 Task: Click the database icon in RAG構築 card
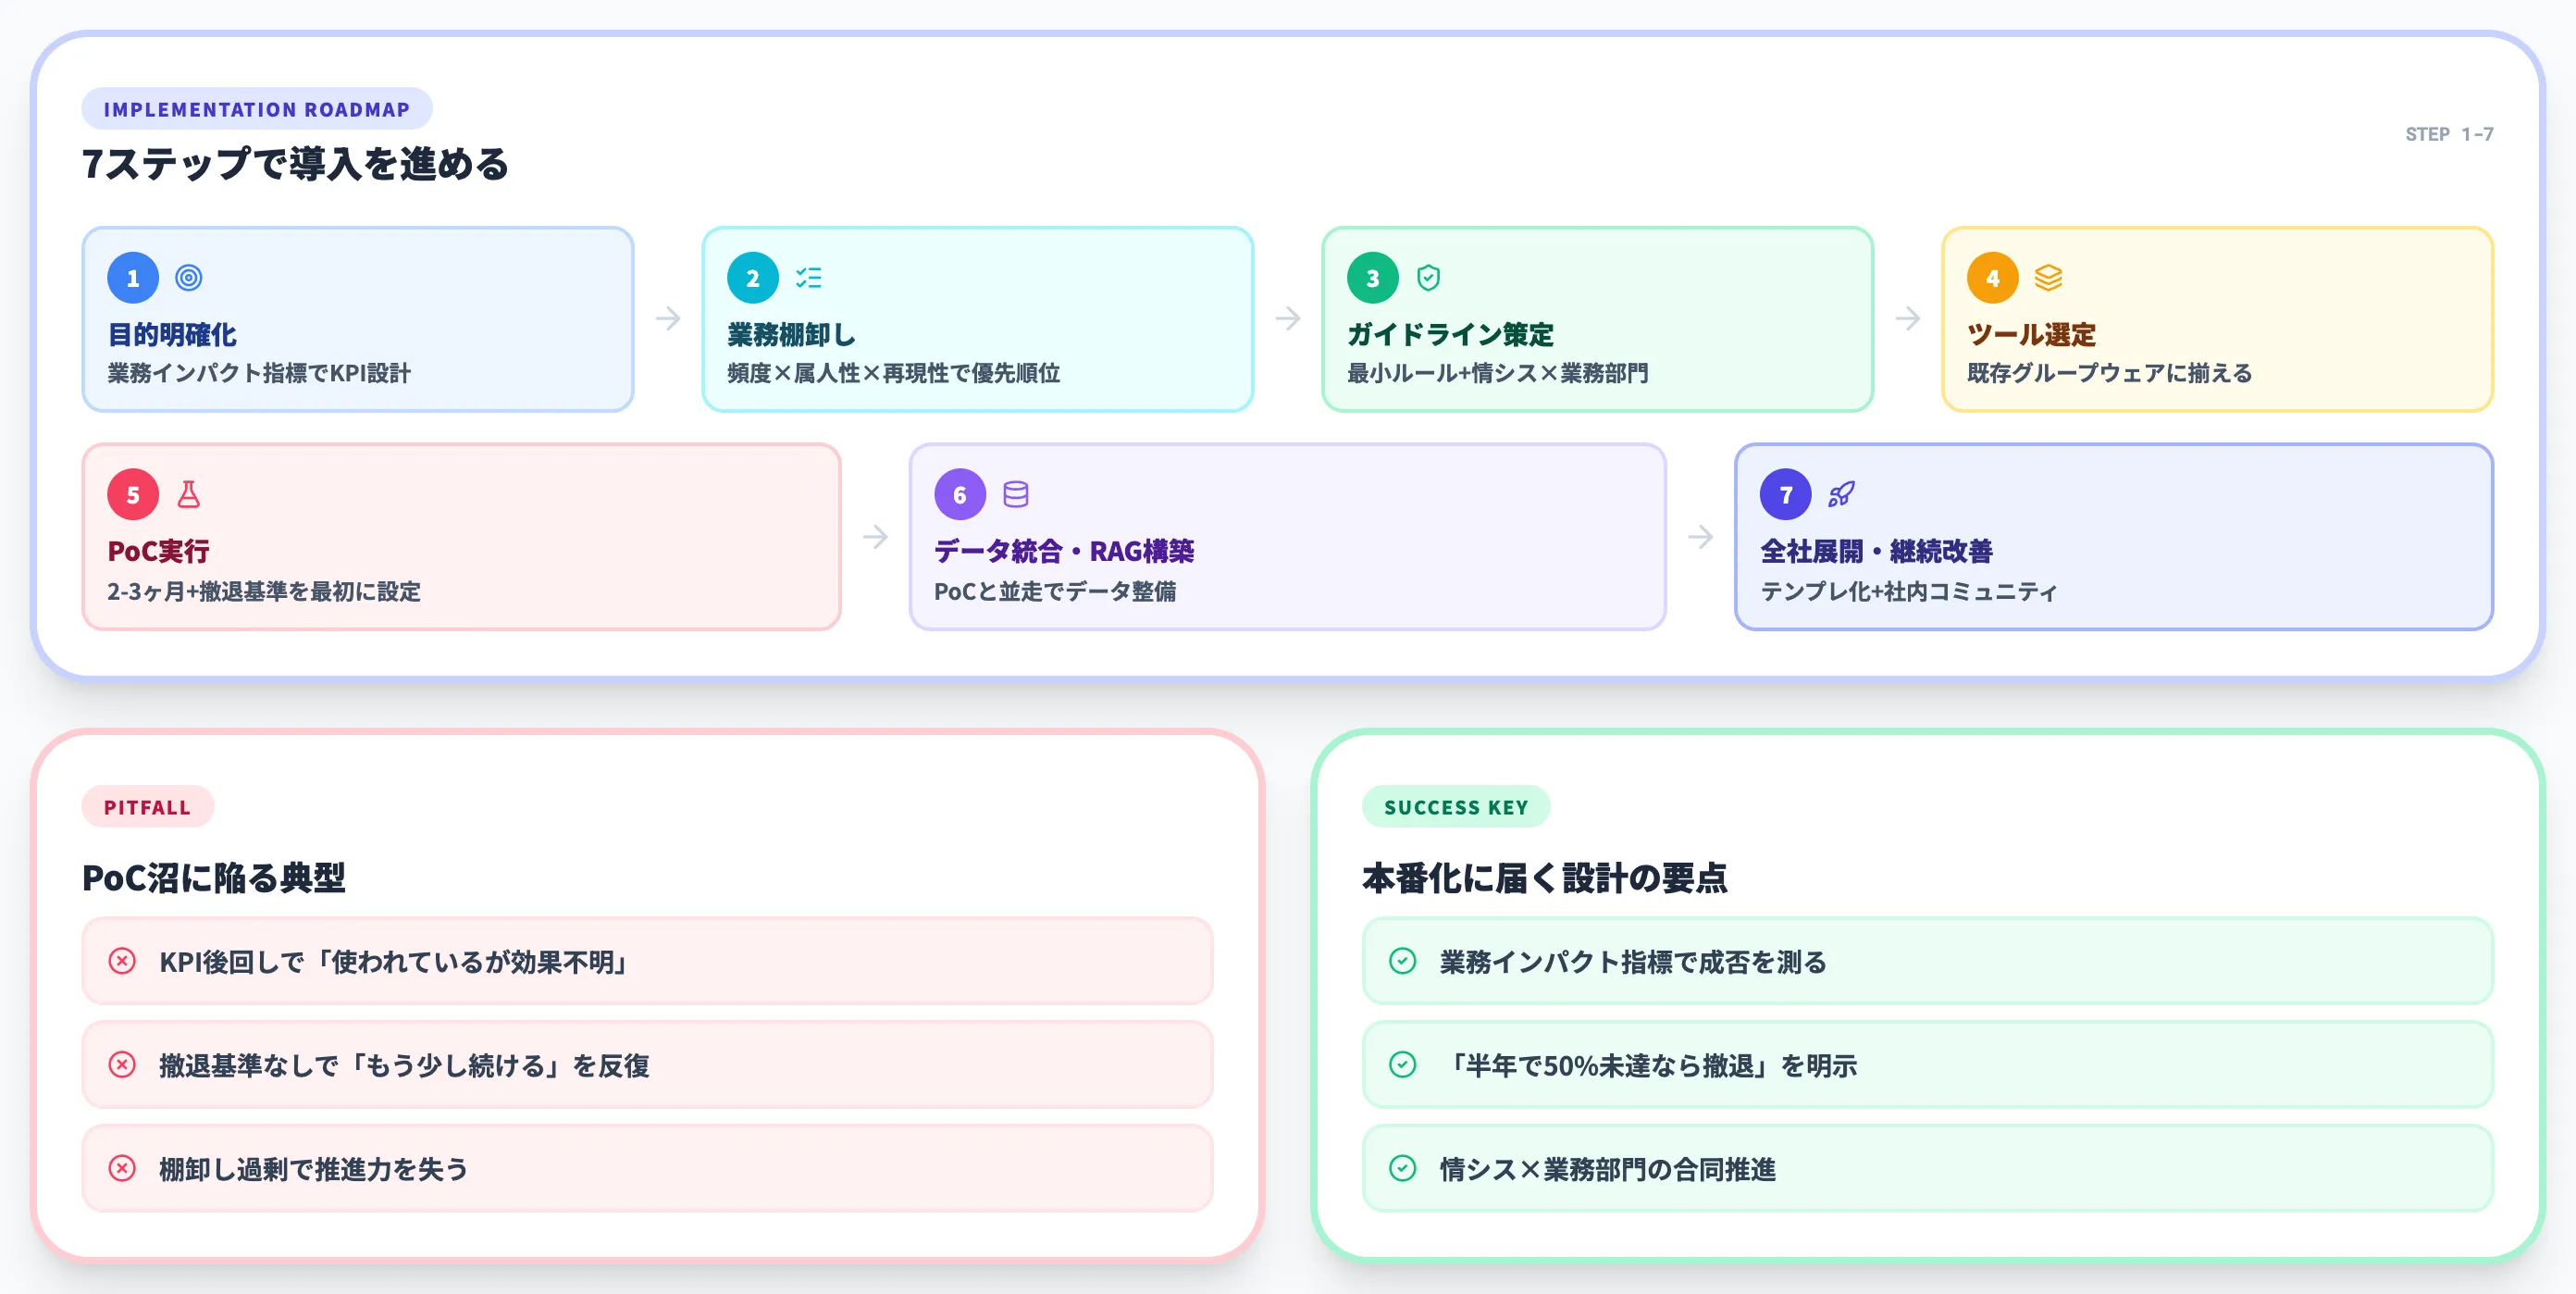[1016, 494]
